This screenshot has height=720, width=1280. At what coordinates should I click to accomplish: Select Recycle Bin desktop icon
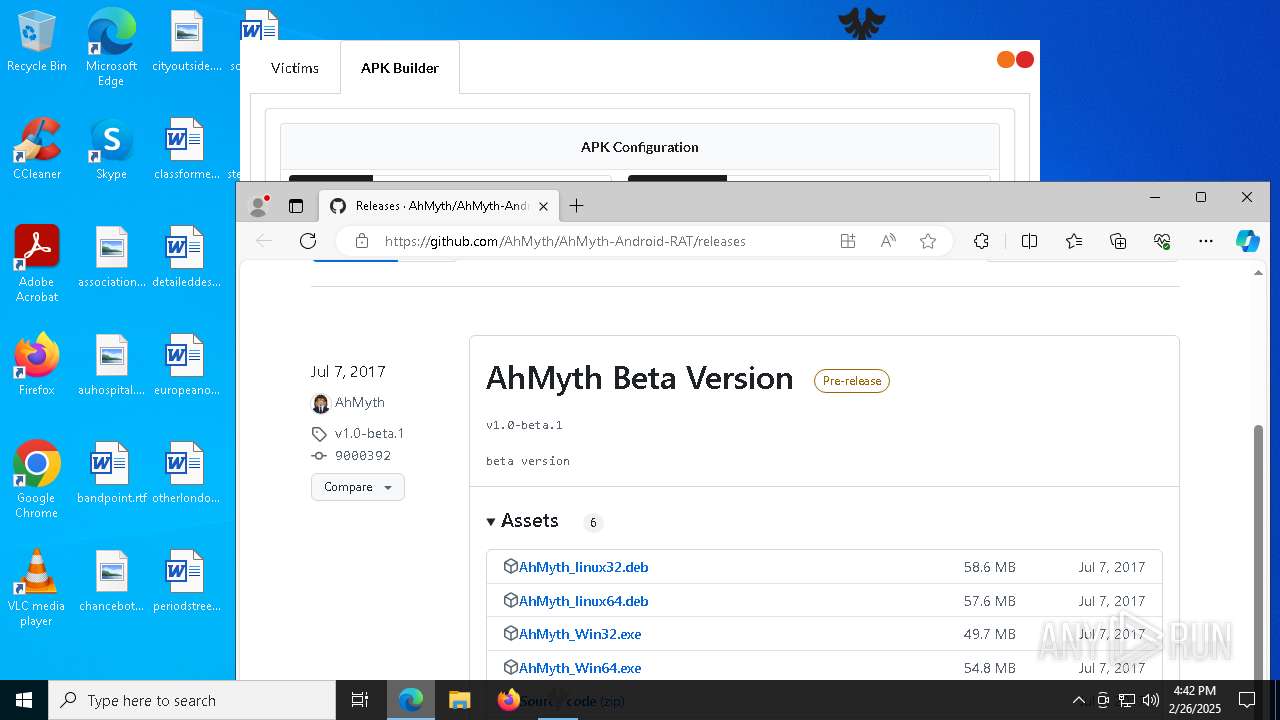click(x=37, y=42)
